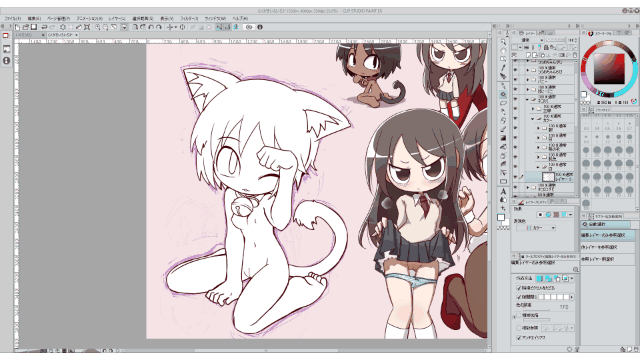
Task: Click the Undo arrow in the command bar
Action: (x=44, y=27)
